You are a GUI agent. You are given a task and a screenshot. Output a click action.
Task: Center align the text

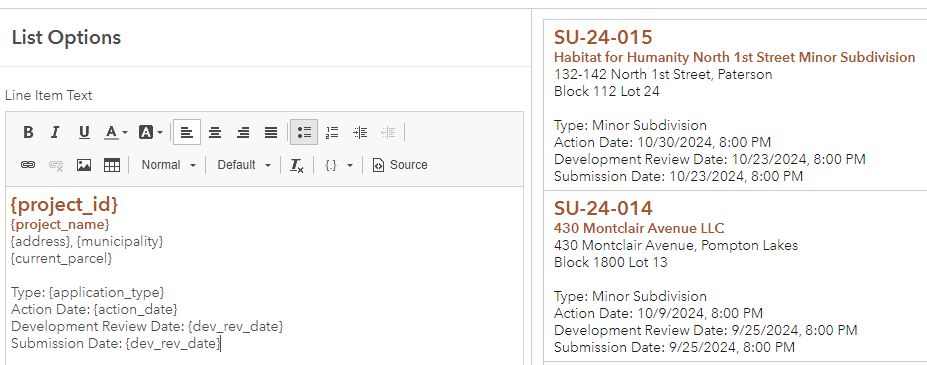coord(215,132)
